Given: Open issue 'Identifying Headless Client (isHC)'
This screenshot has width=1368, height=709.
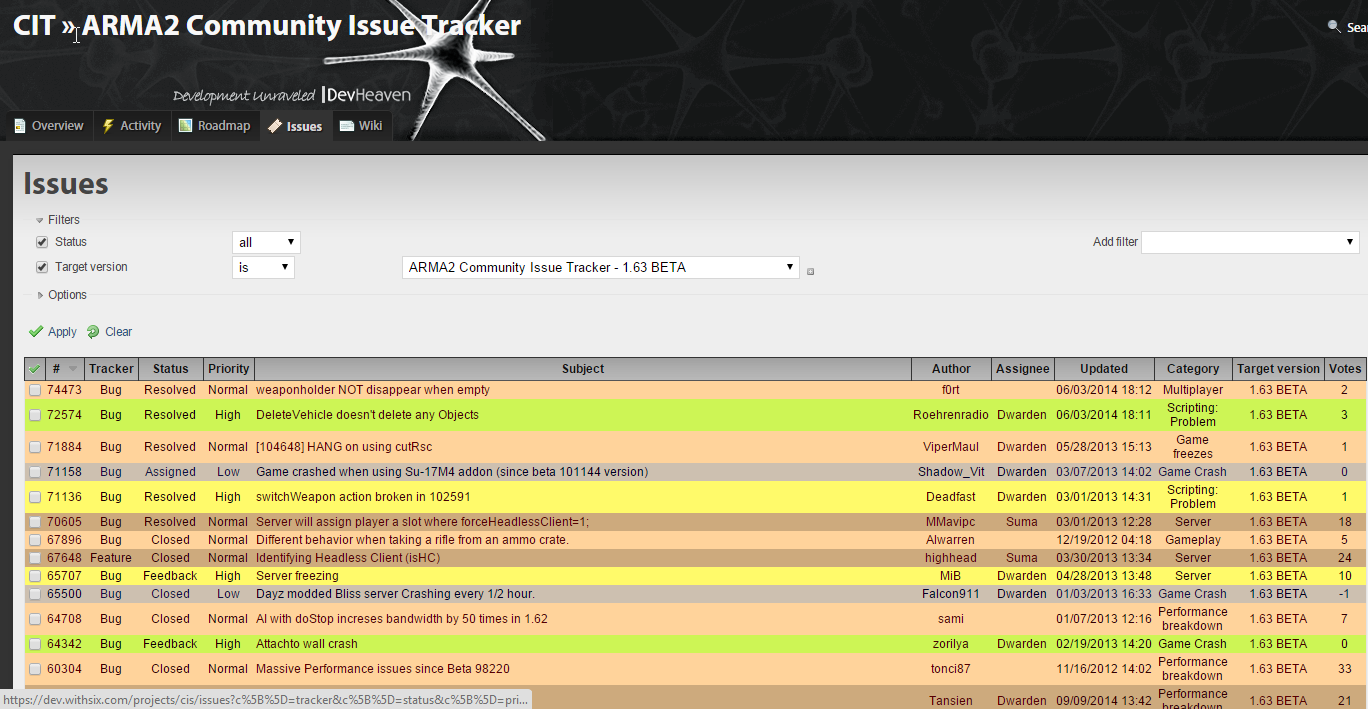Looking at the screenshot, I should [x=348, y=558].
